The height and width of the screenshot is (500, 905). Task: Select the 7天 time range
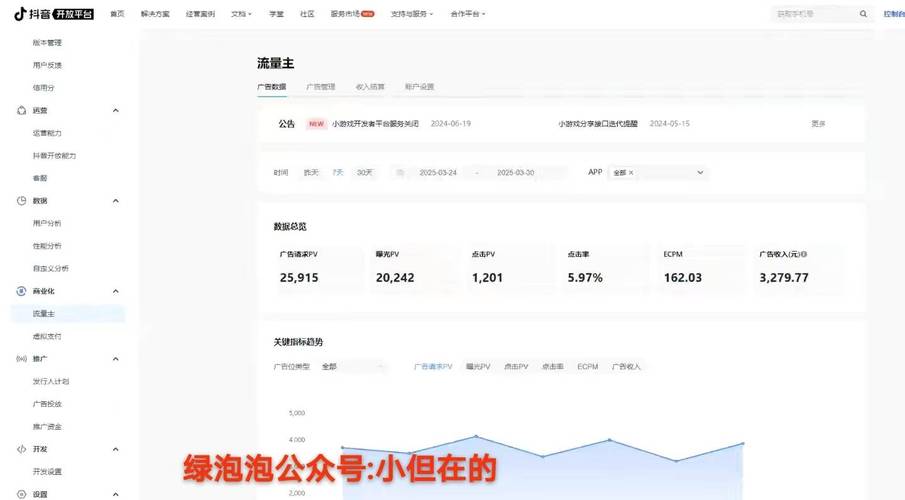tap(338, 173)
